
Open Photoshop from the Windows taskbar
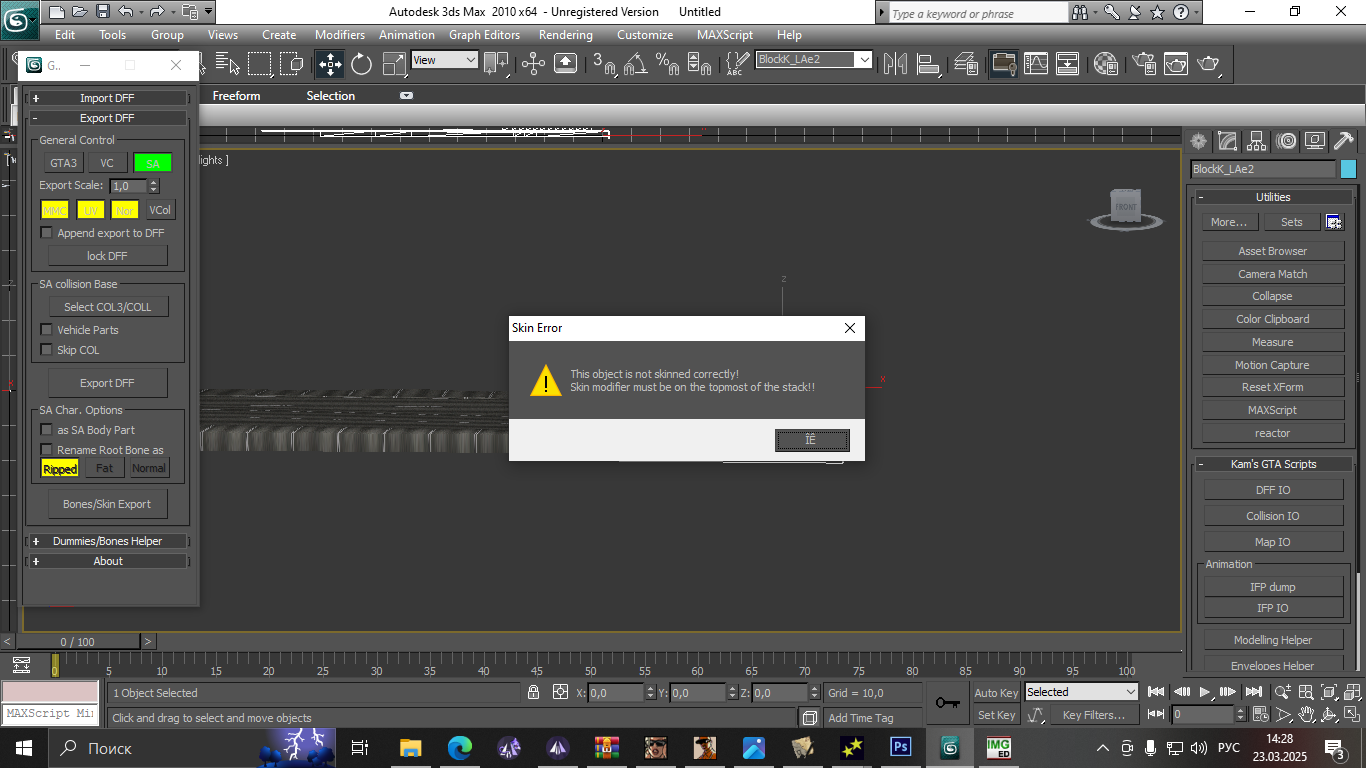pyautogui.click(x=900, y=747)
